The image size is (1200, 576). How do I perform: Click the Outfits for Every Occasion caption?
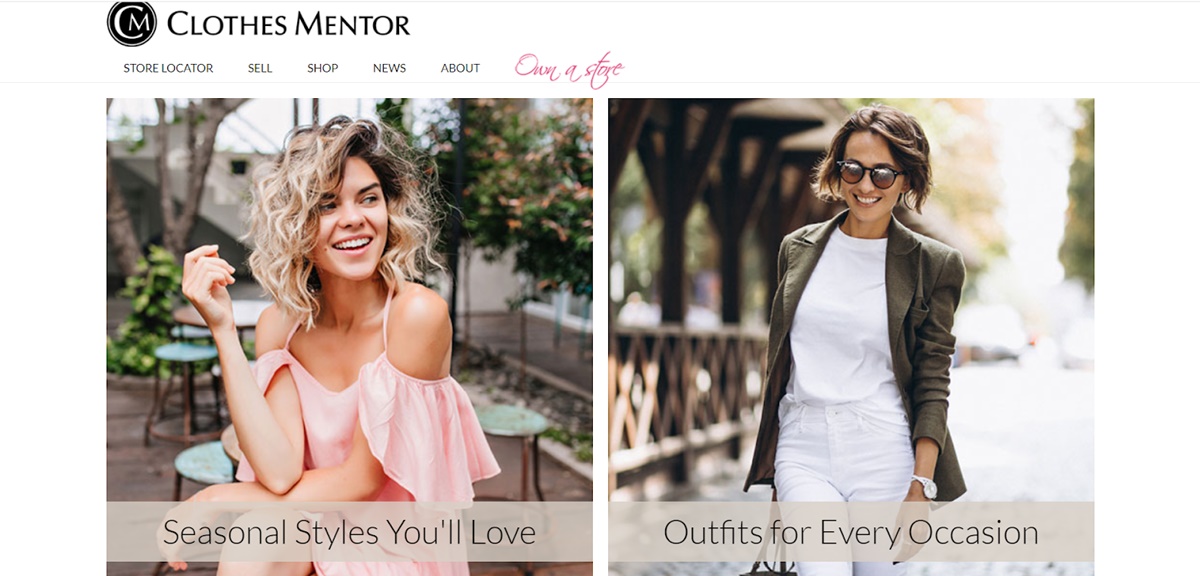(851, 532)
